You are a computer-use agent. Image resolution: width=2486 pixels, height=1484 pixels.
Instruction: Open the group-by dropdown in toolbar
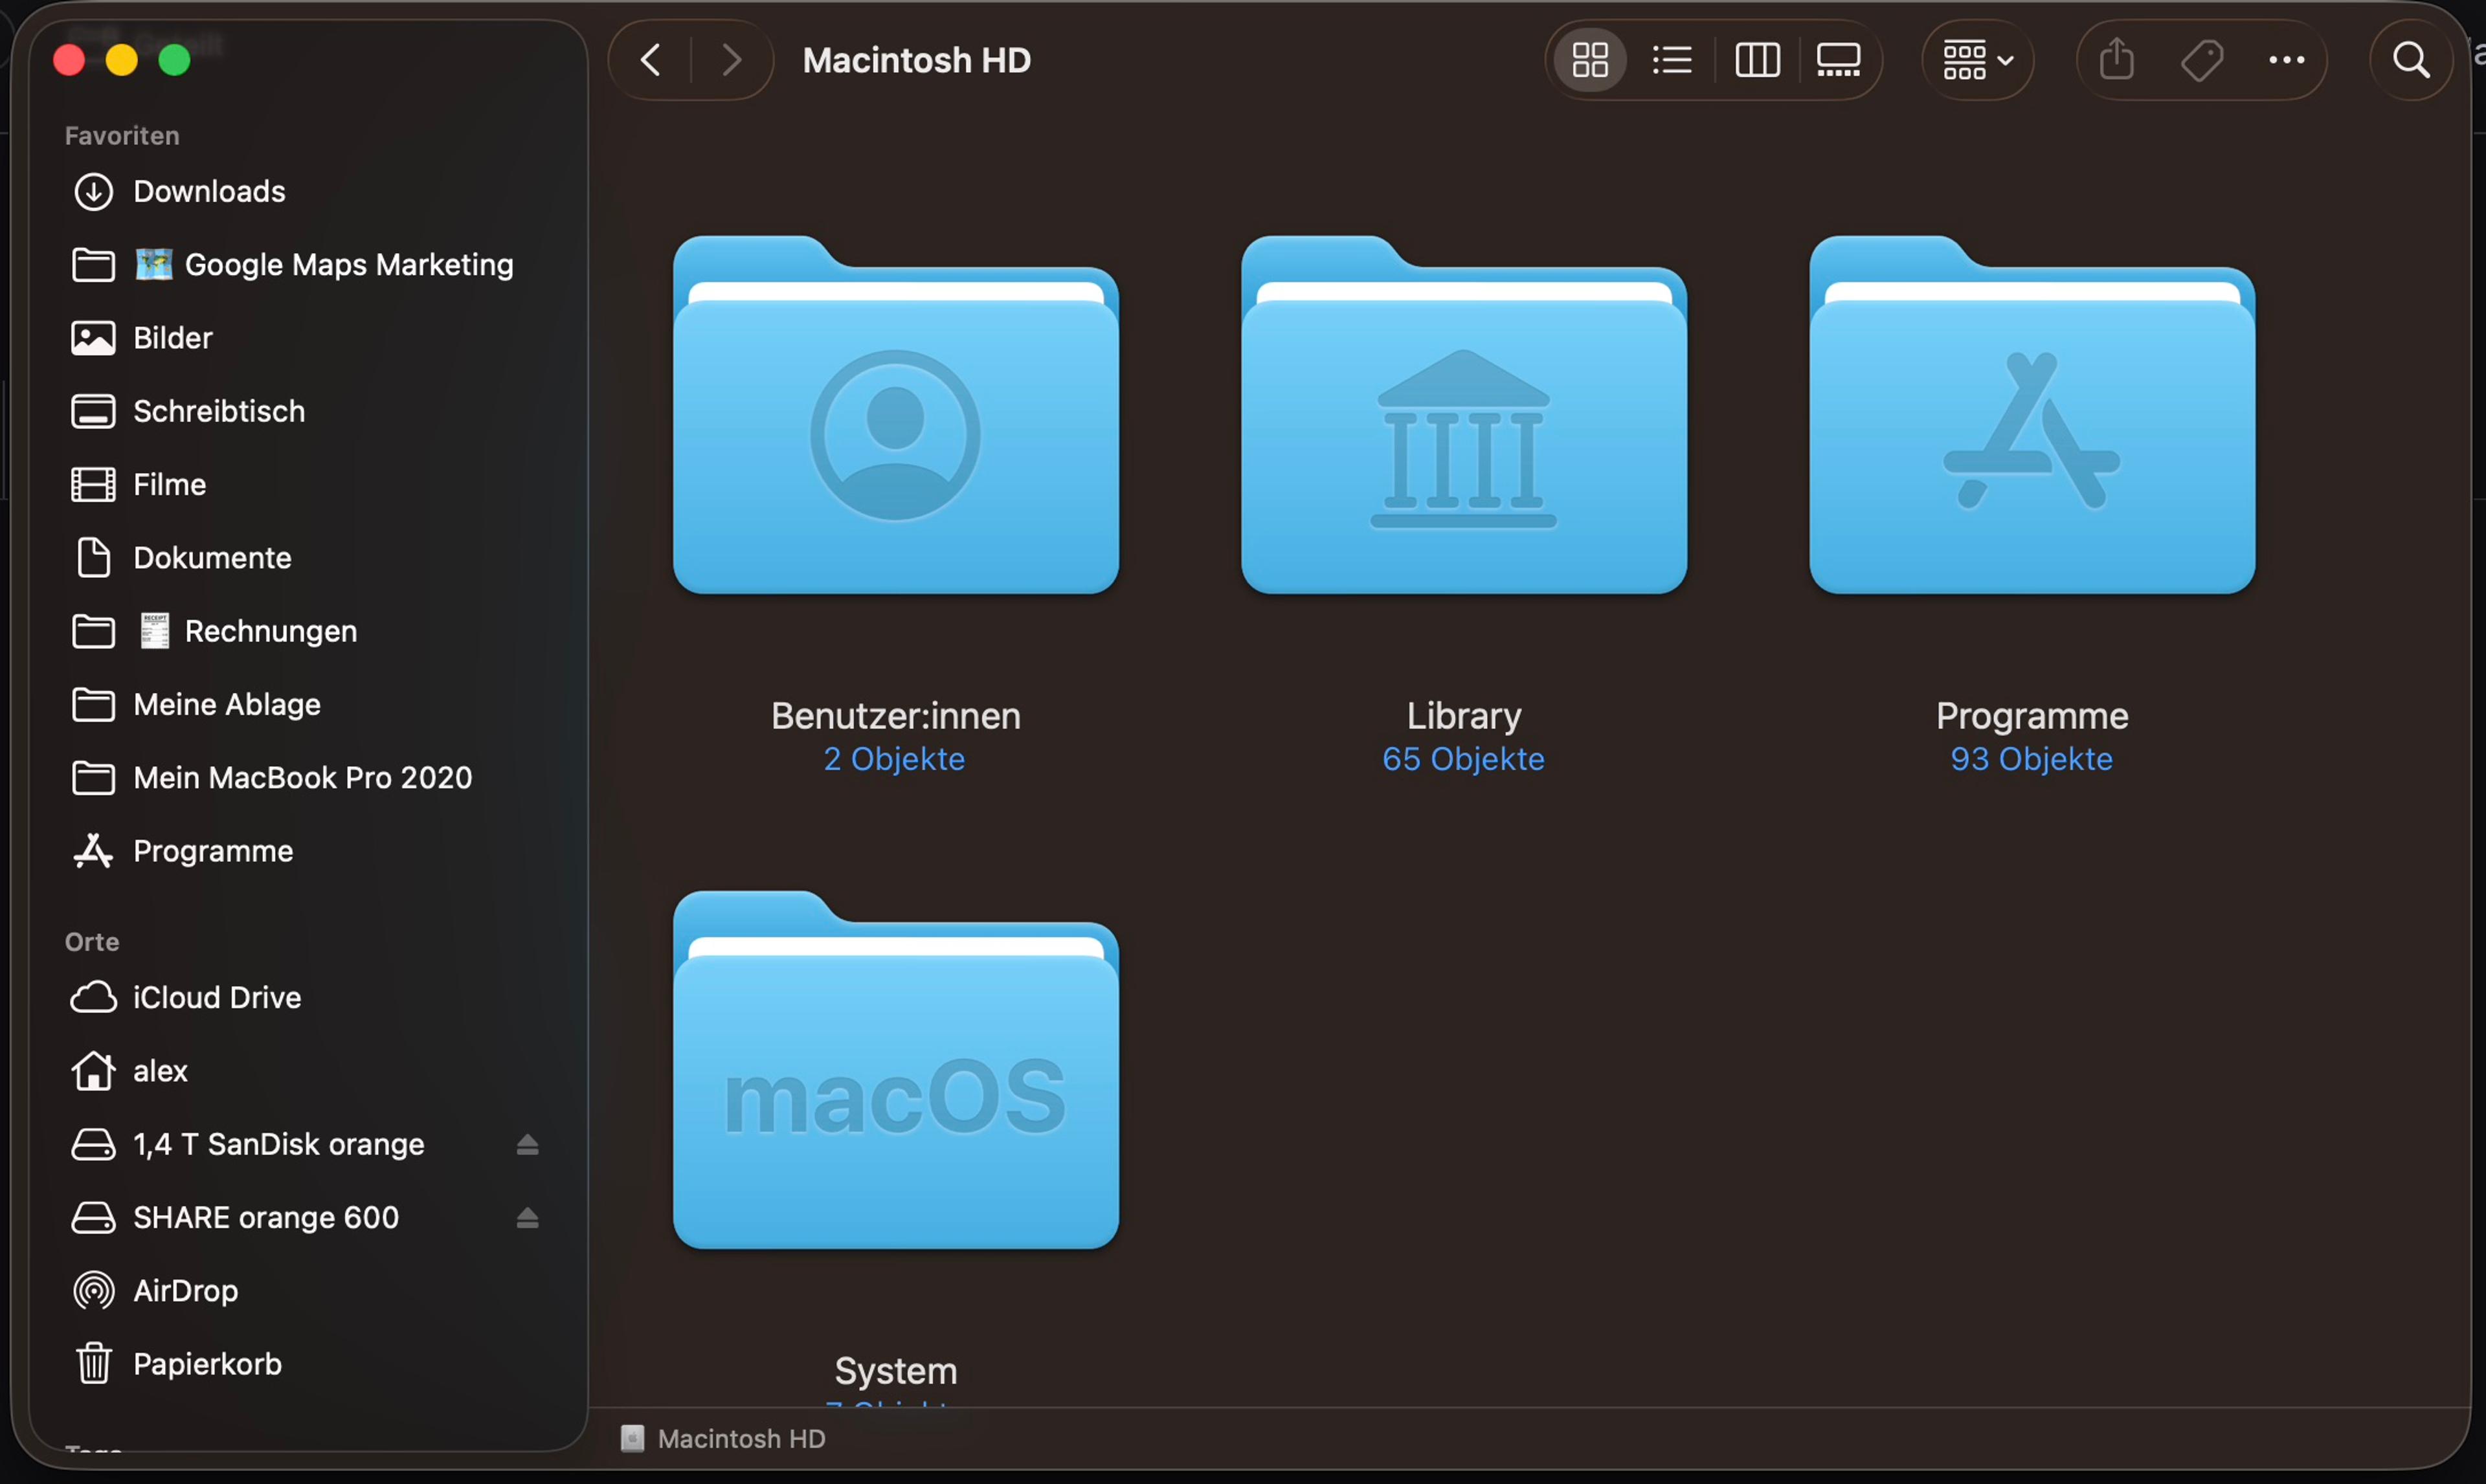tap(1977, 60)
